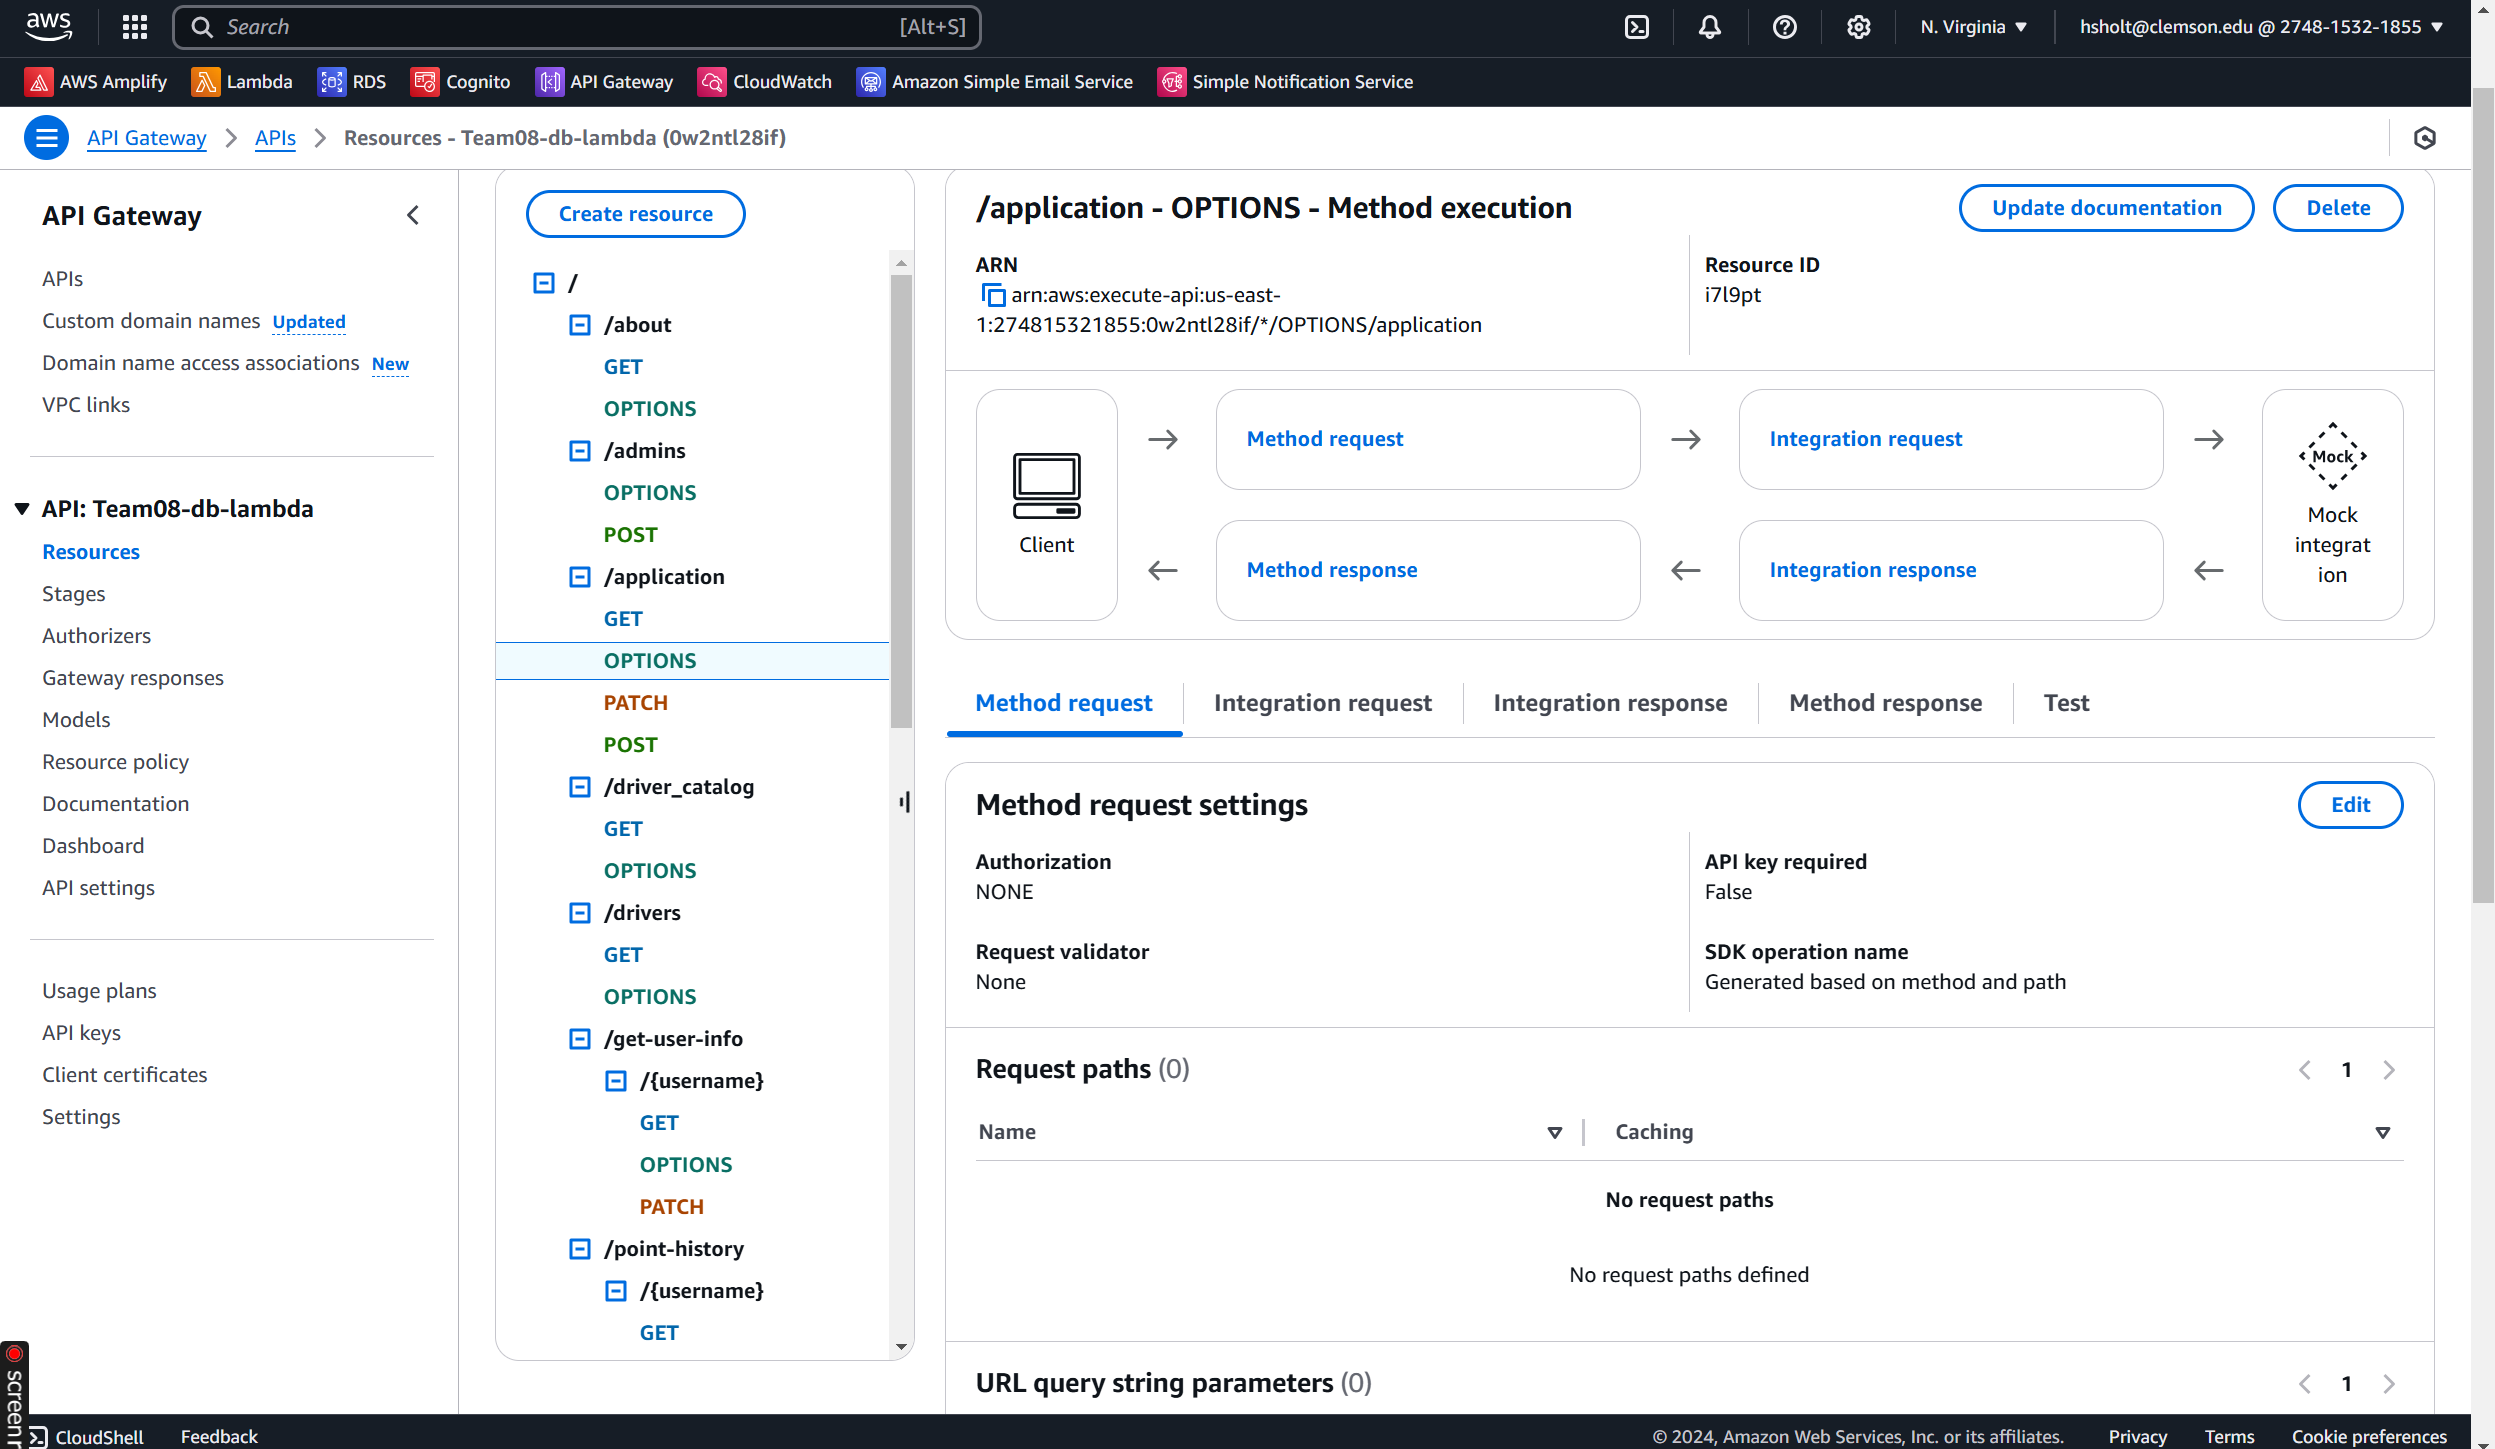The height and width of the screenshot is (1449, 2495).
Task: Open Authorizers in the side navigation
Action: coord(96,636)
